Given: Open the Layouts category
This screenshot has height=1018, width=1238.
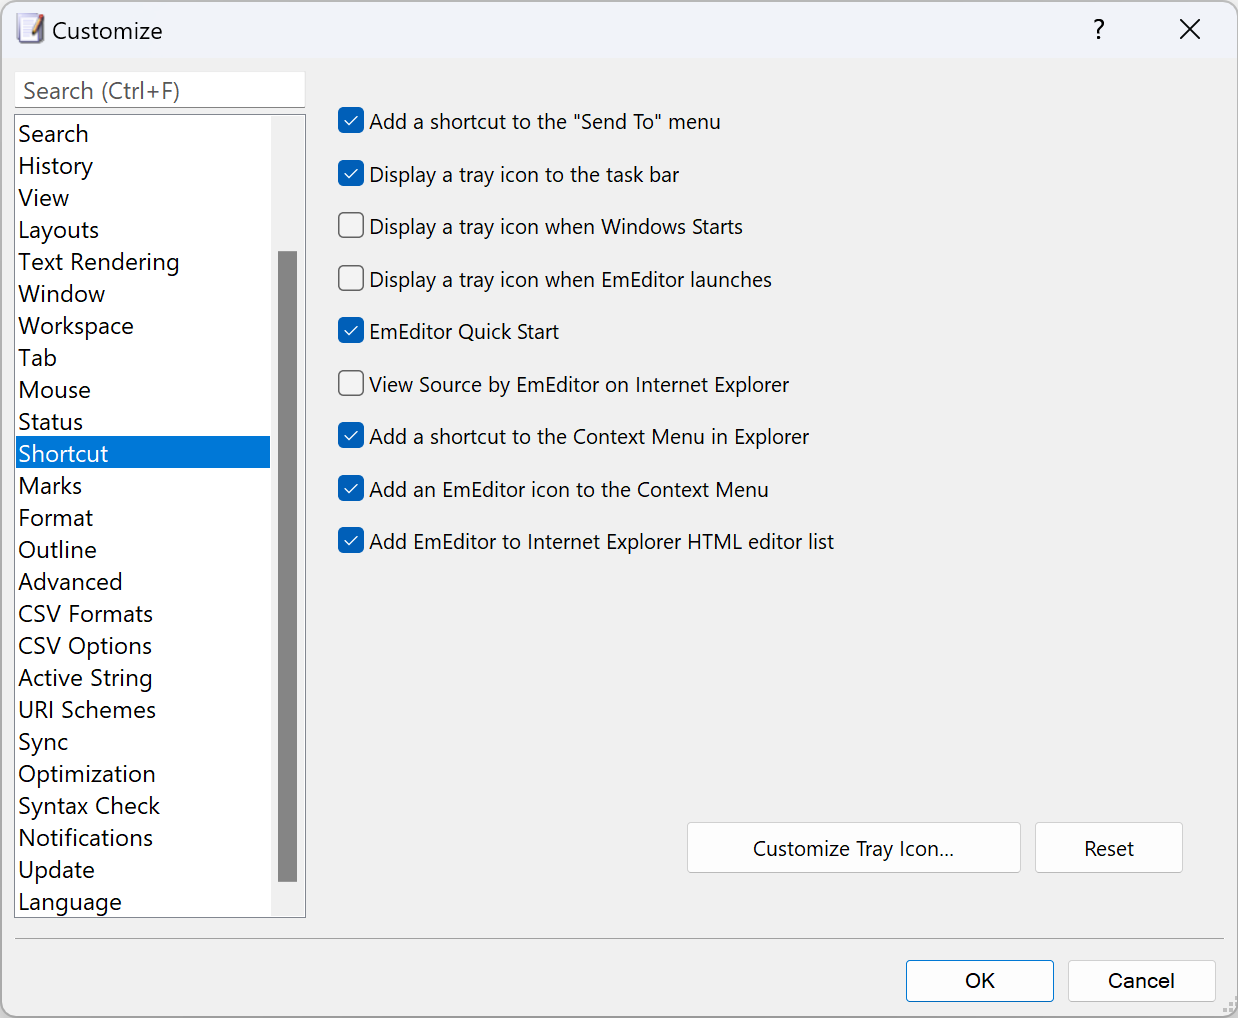Looking at the screenshot, I should 143,229.
